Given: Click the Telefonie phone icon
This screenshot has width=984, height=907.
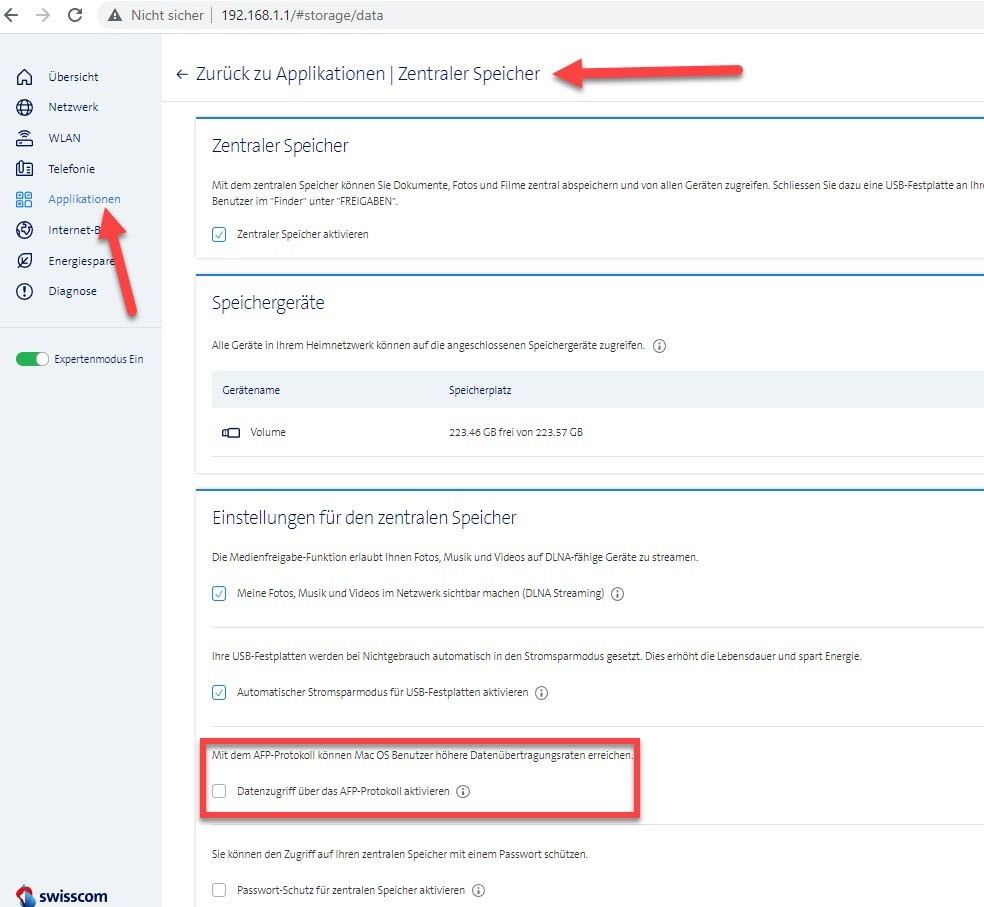Looking at the screenshot, I should [25, 169].
